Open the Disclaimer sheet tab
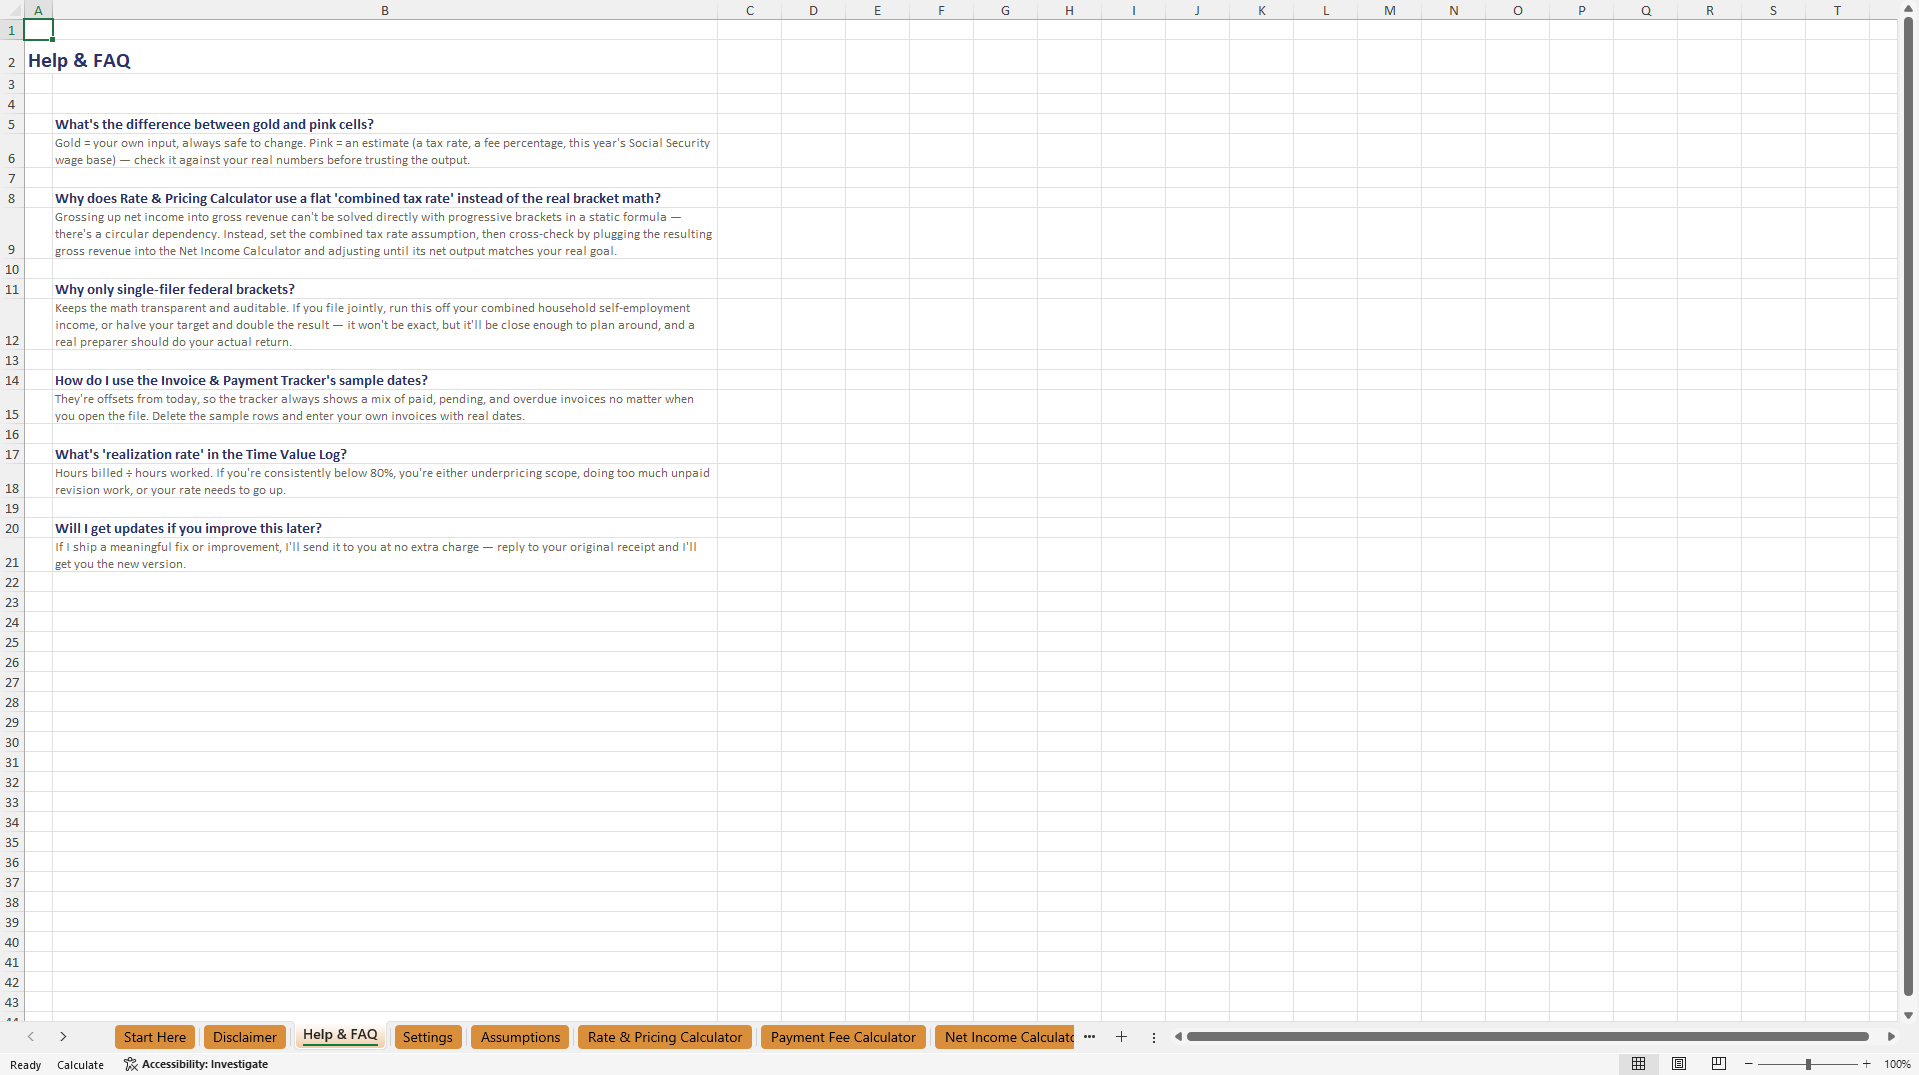 [x=245, y=1037]
